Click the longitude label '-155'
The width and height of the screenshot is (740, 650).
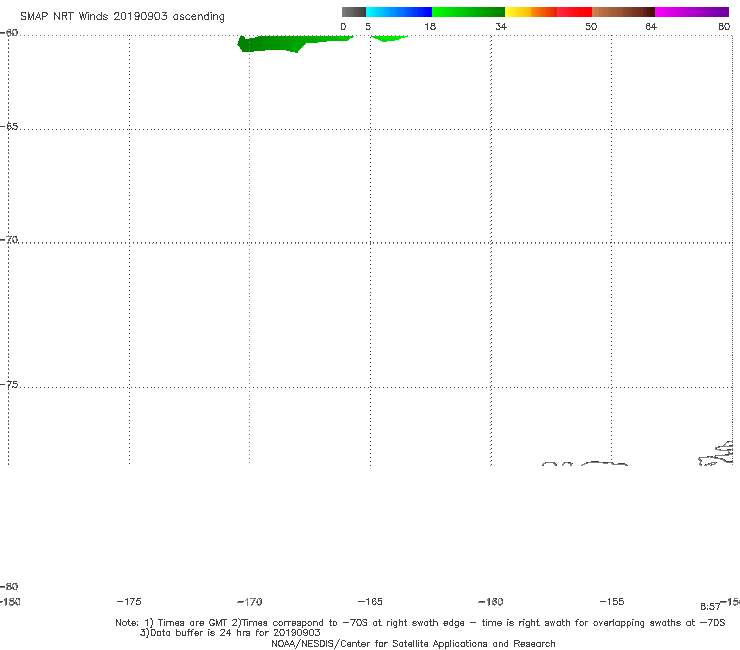pyautogui.click(x=612, y=601)
